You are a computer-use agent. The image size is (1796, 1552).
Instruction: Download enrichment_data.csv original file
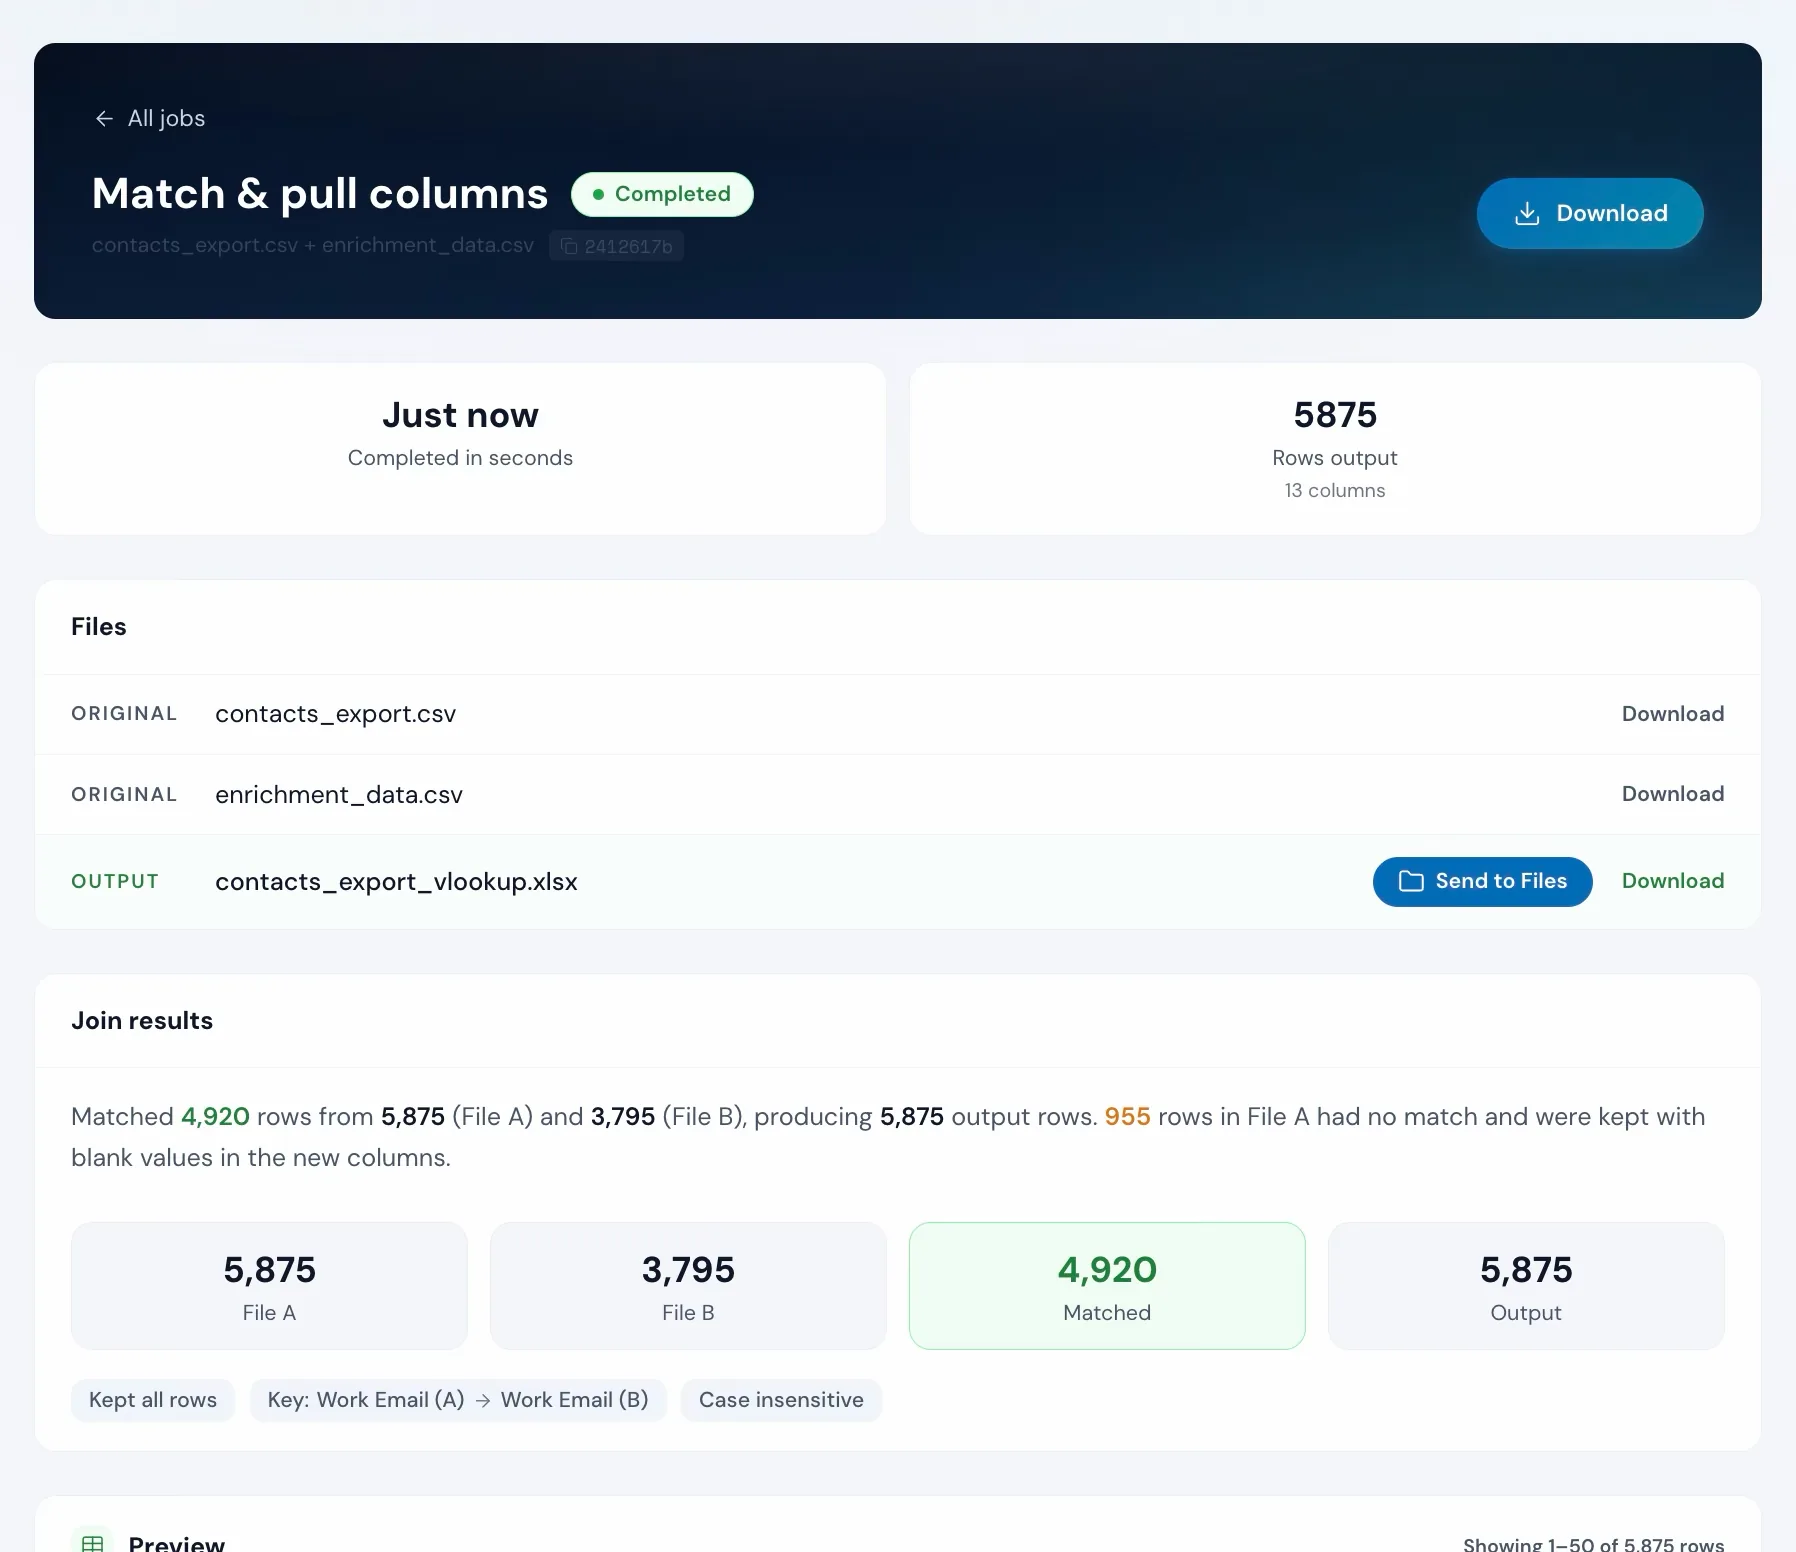[1672, 794]
